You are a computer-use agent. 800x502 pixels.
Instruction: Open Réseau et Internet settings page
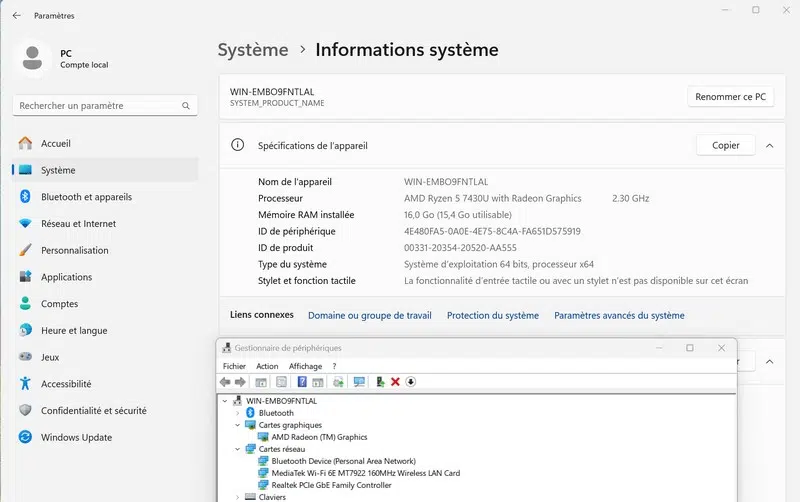coord(78,224)
